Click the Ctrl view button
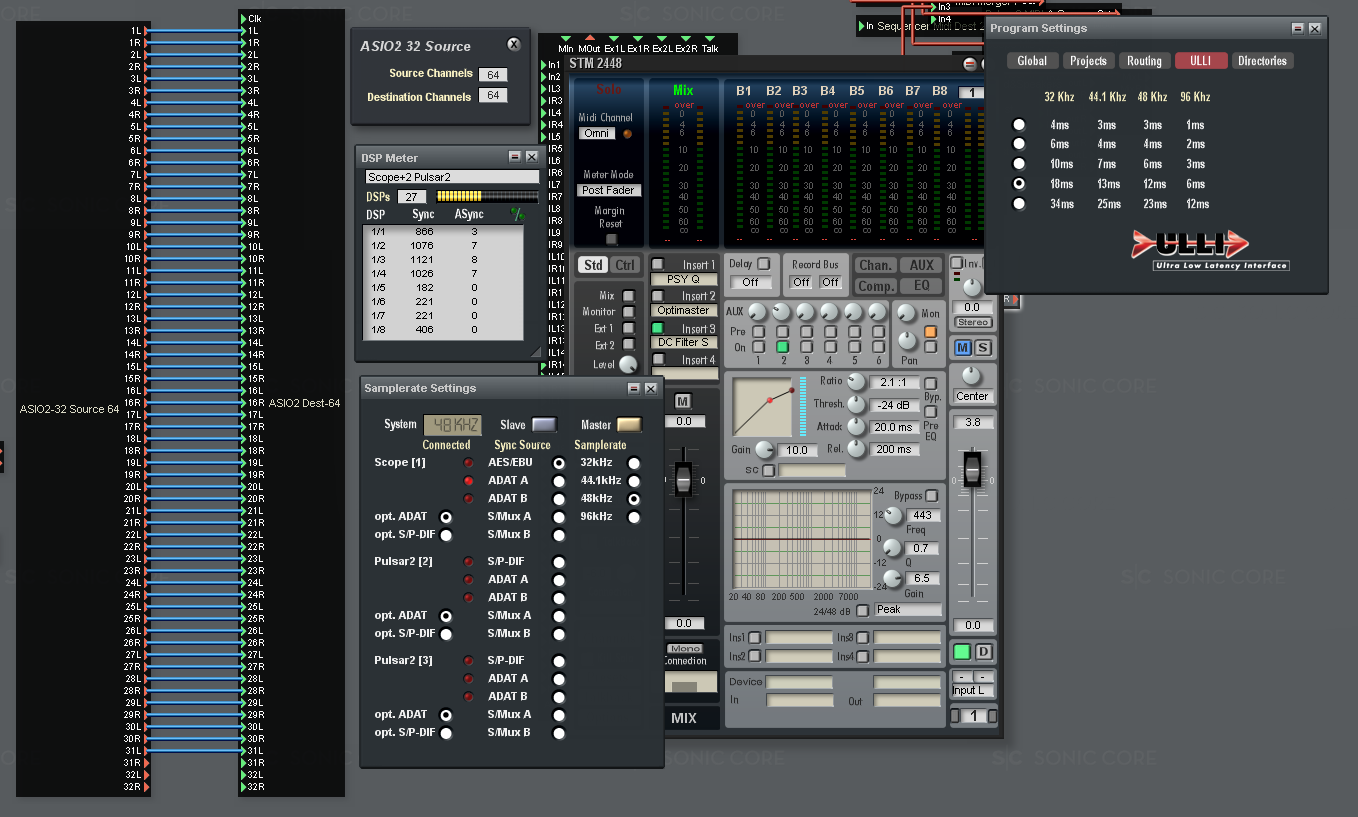1358x817 pixels. coord(625,265)
